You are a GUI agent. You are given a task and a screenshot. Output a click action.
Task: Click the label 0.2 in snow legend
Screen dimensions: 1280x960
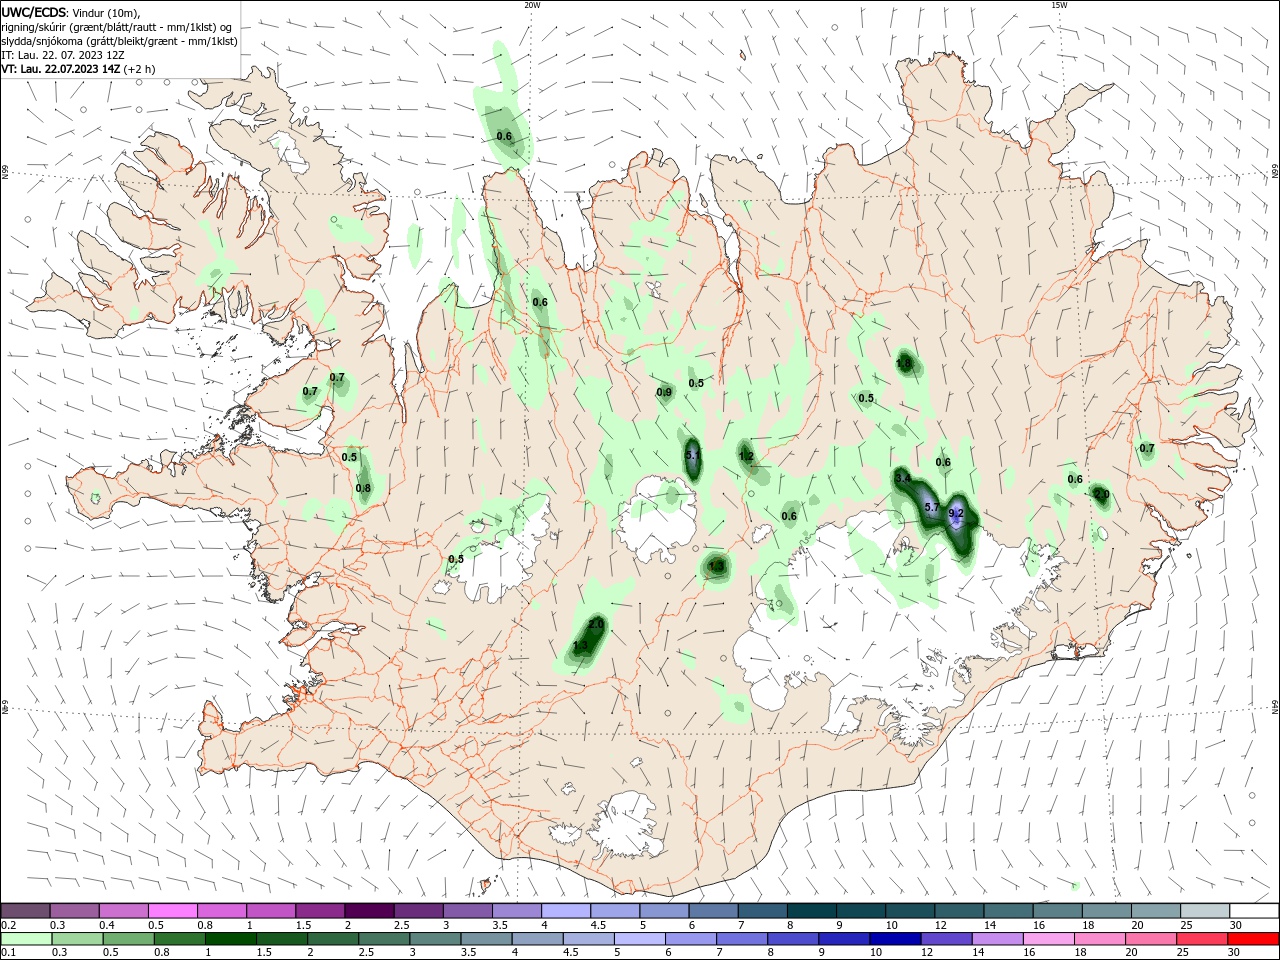[x=8, y=925]
